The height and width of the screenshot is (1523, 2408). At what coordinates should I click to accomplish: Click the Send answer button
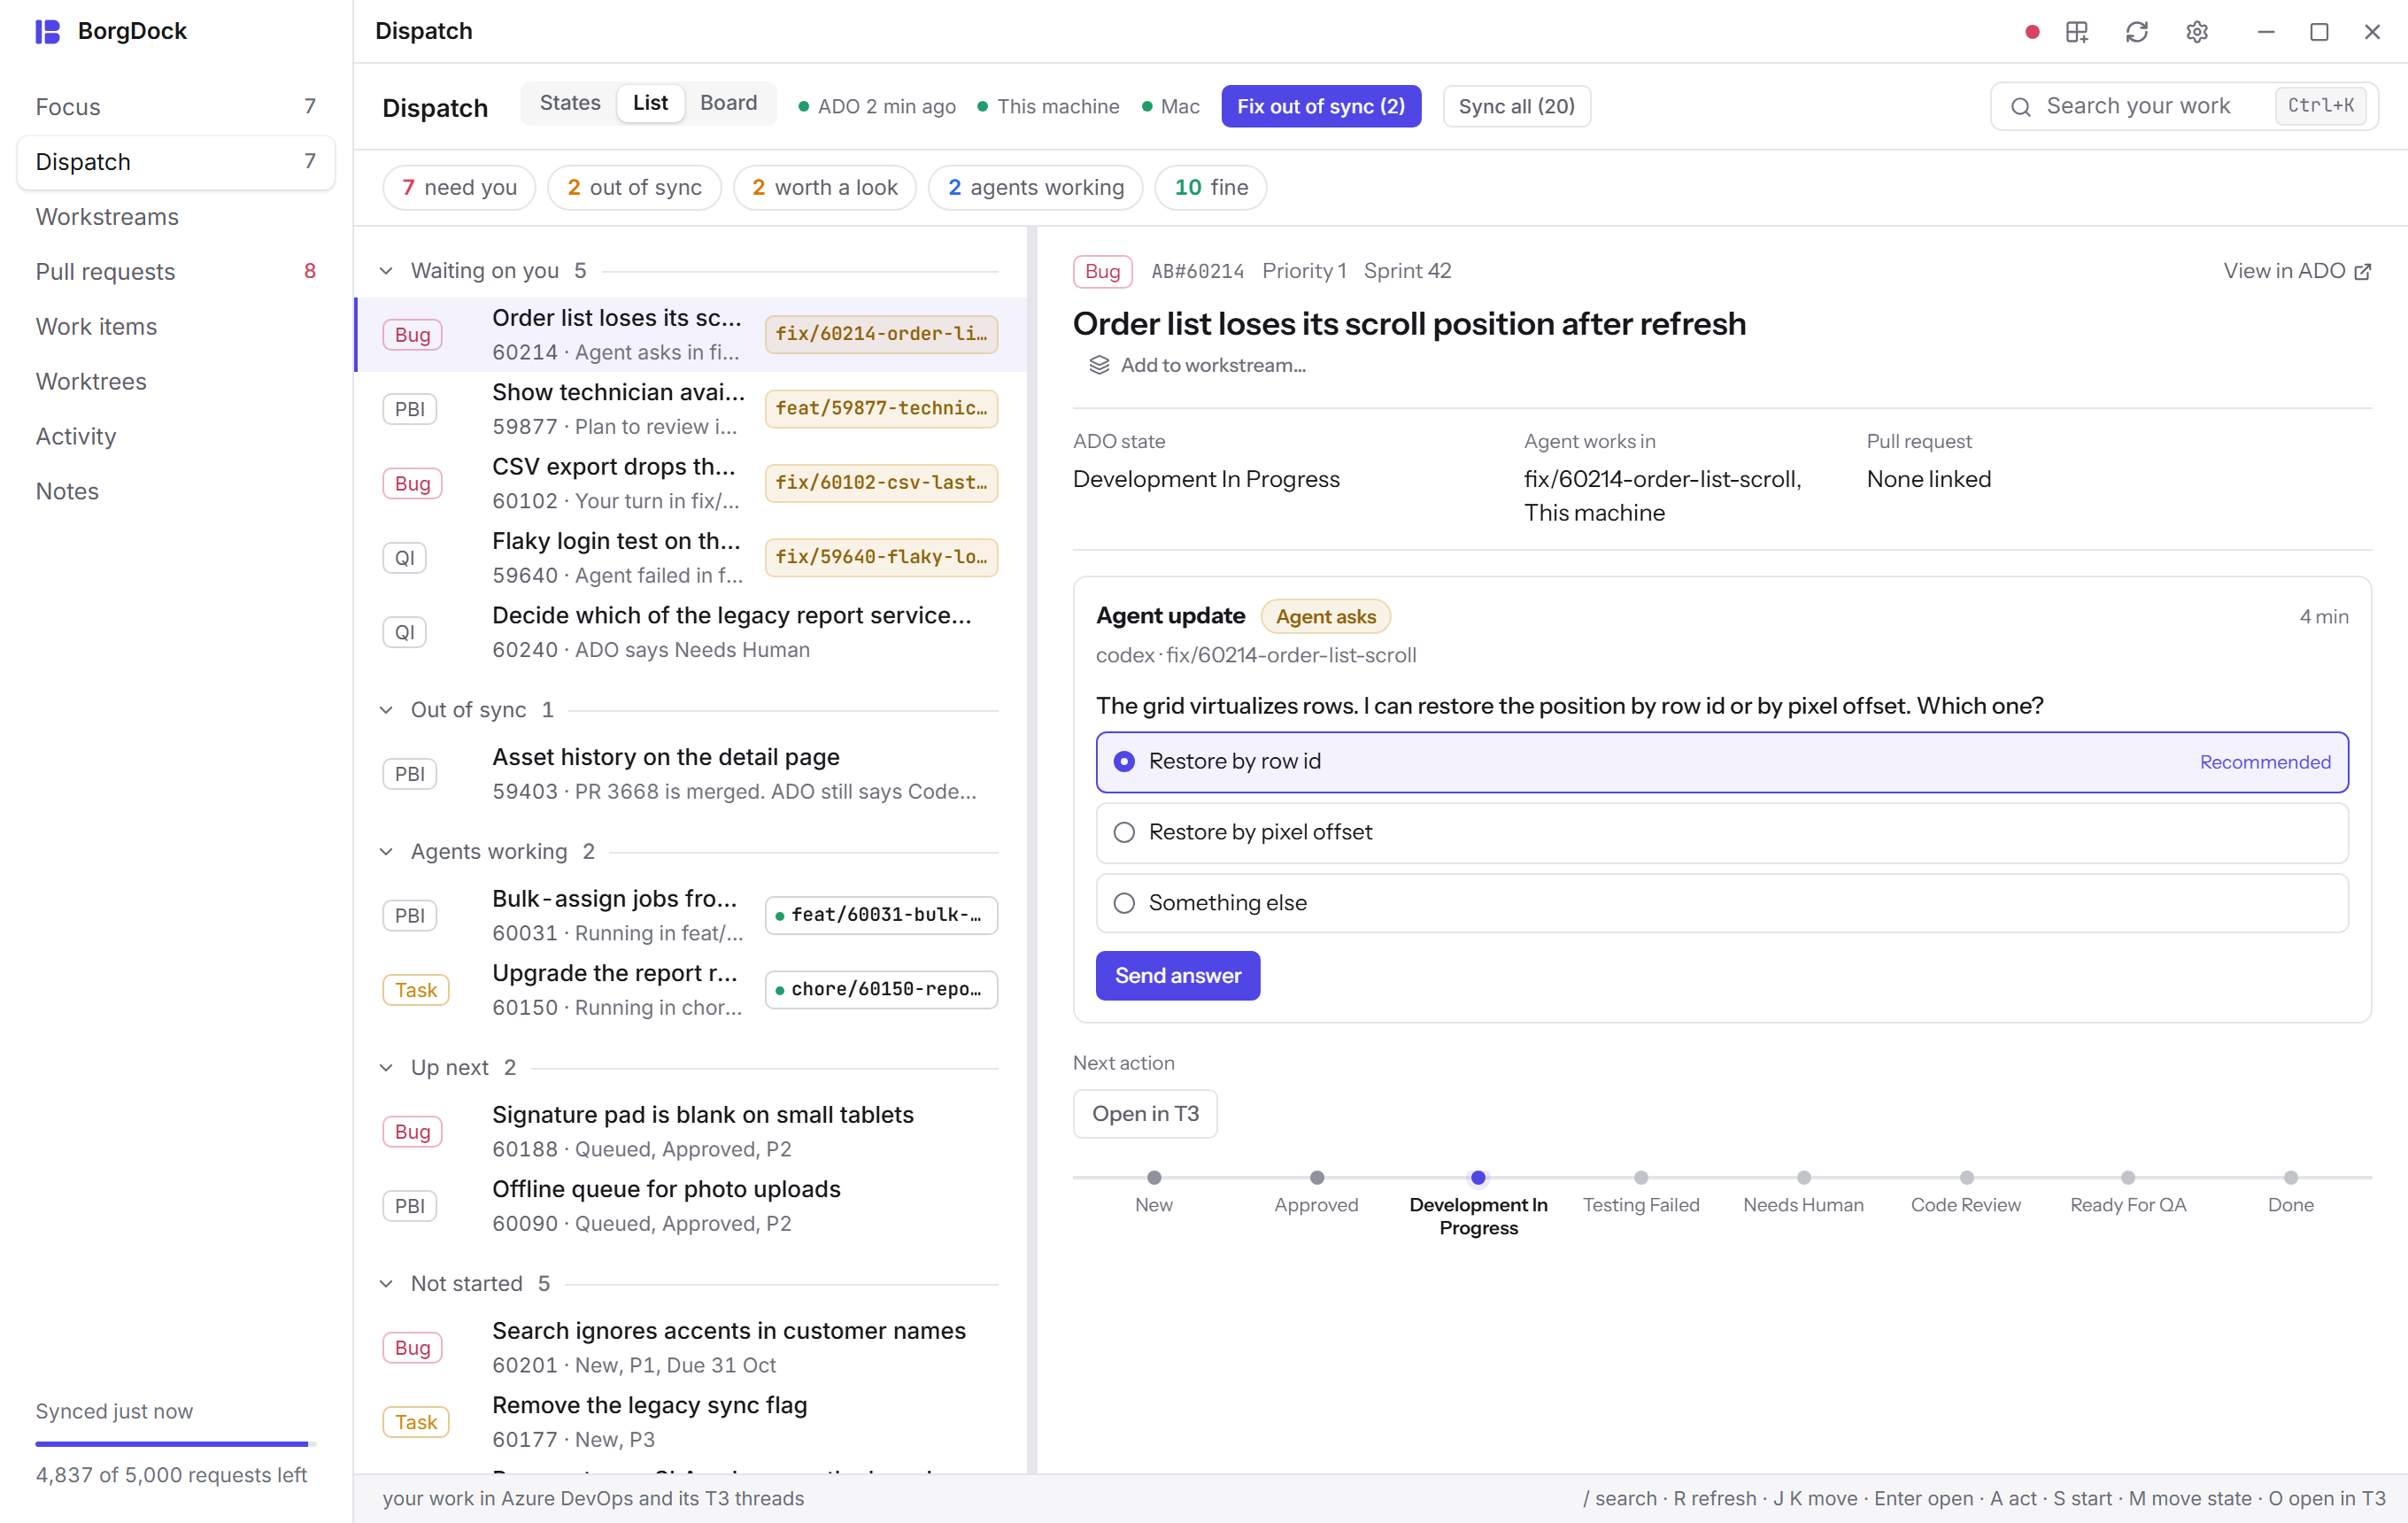point(1177,976)
